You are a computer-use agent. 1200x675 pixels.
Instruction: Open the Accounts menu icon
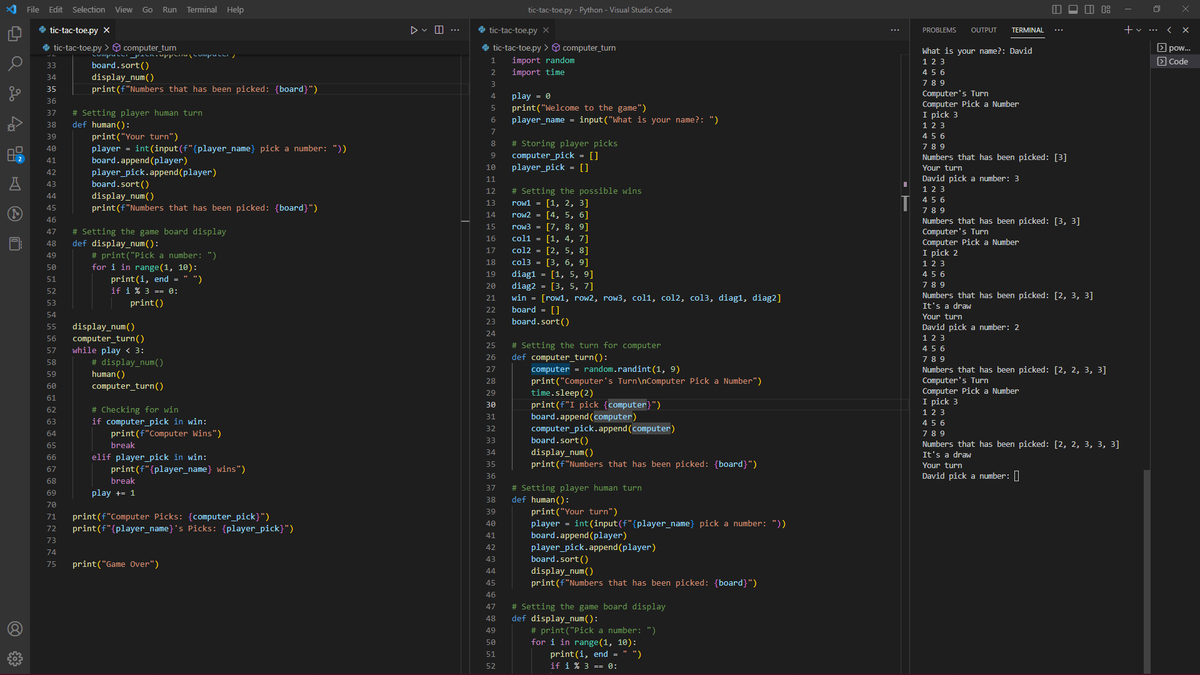pyautogui.click(x=15, y=630)
